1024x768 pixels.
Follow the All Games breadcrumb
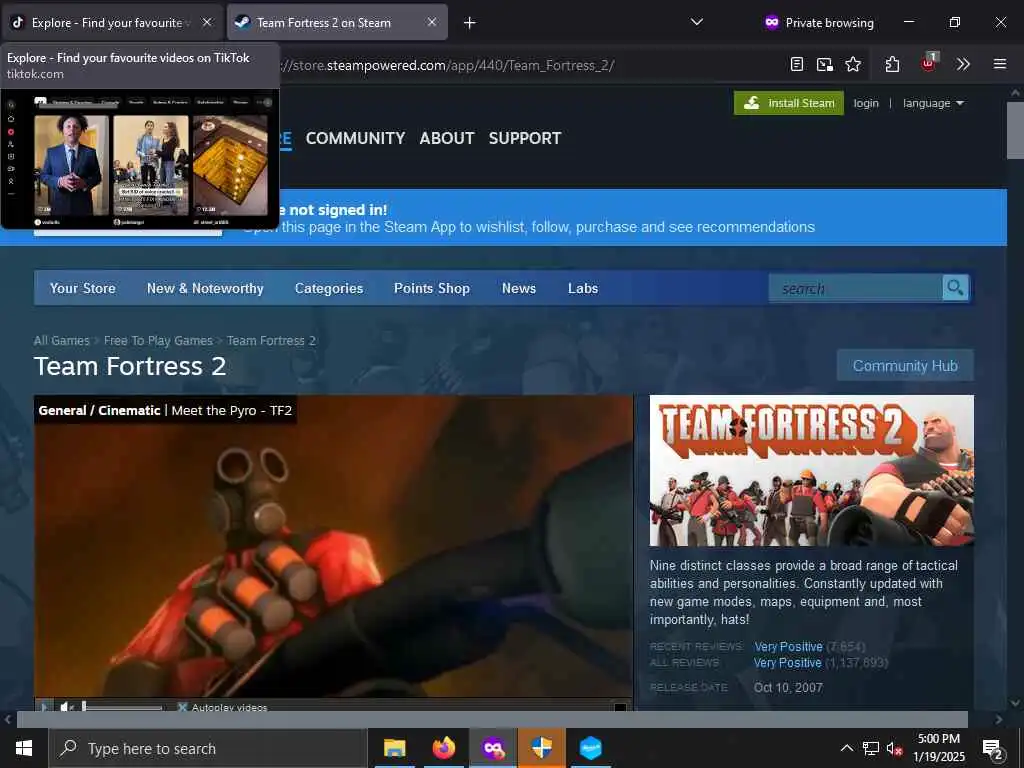point(61,340)
